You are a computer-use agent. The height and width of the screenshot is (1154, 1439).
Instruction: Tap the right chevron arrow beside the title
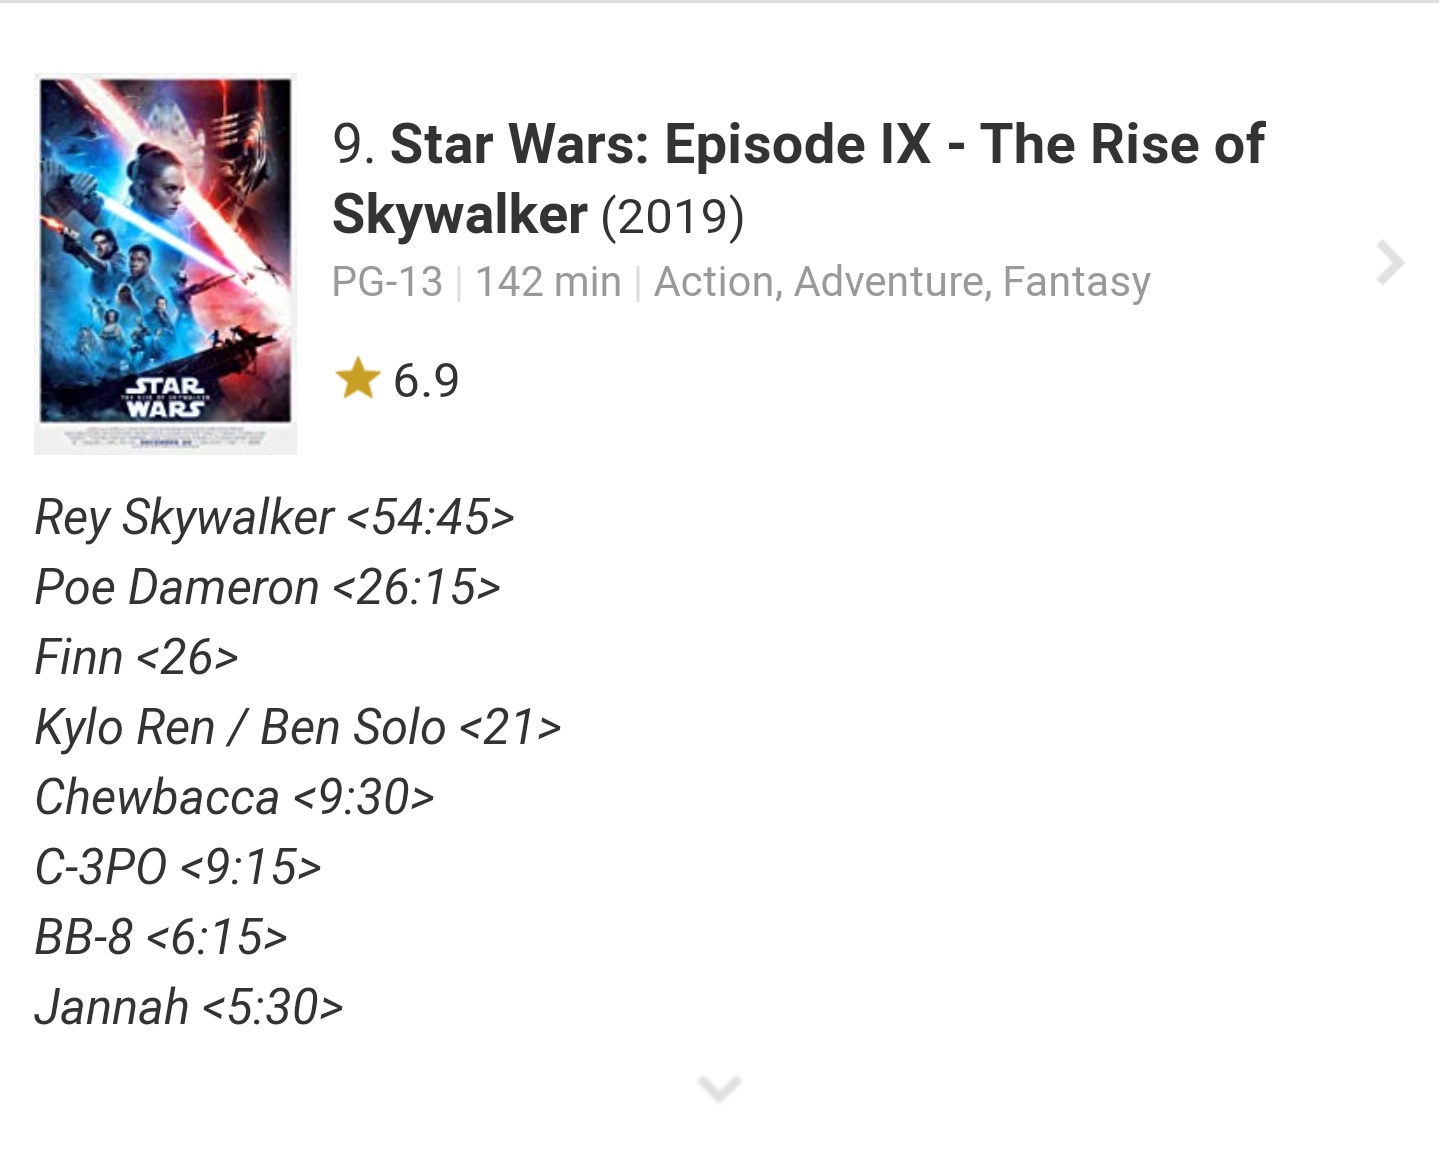coord(1389,263)
